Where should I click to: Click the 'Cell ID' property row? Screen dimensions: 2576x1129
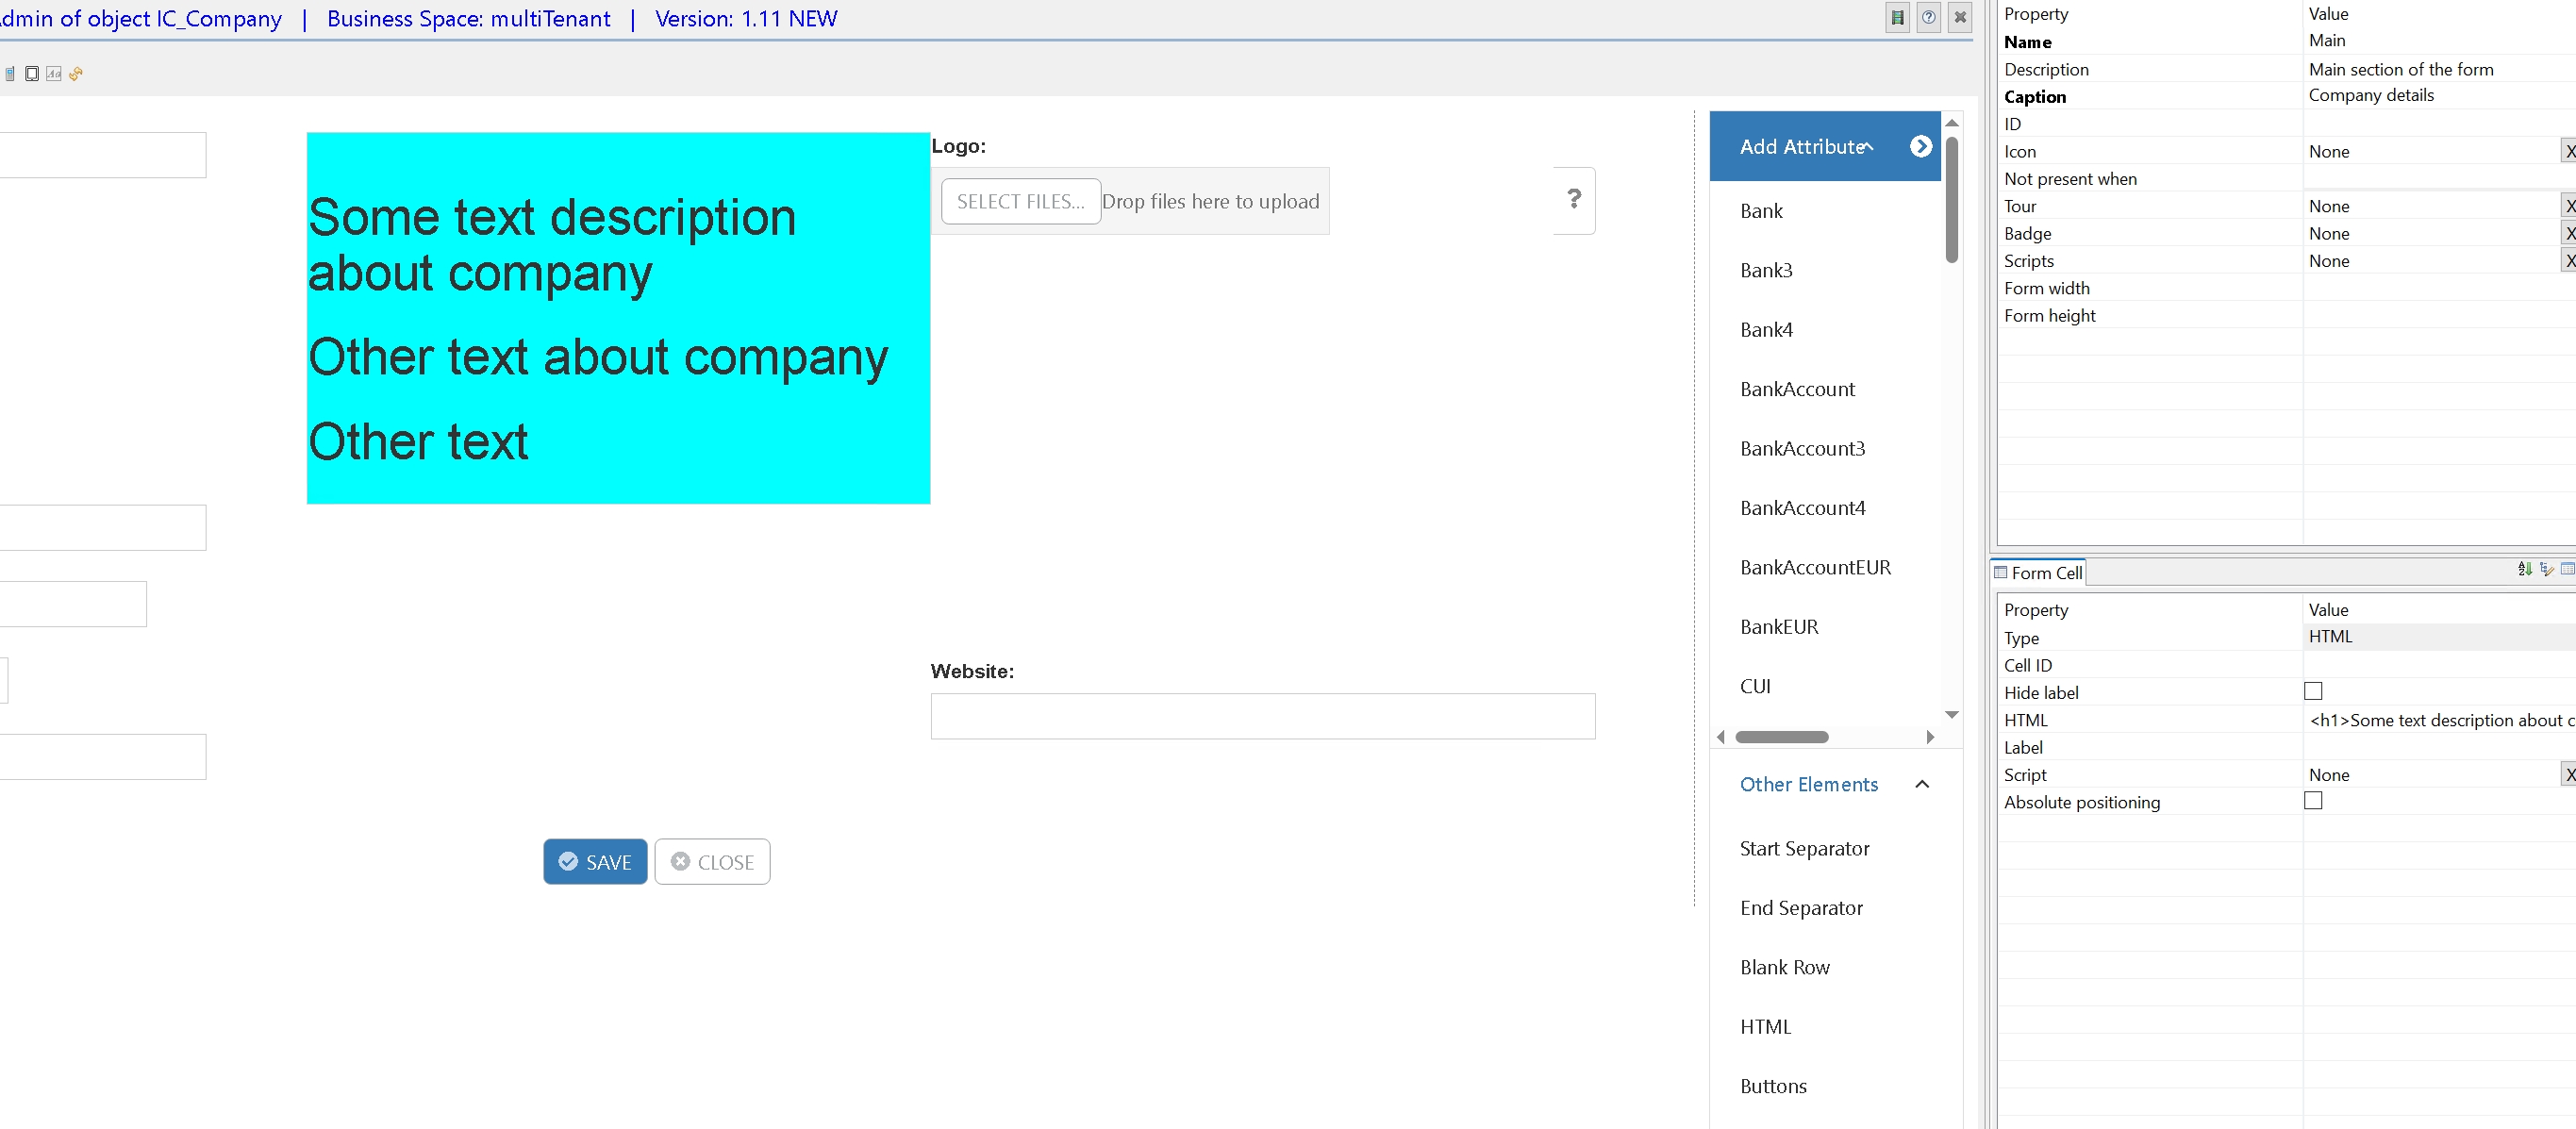coord(2286,665)
